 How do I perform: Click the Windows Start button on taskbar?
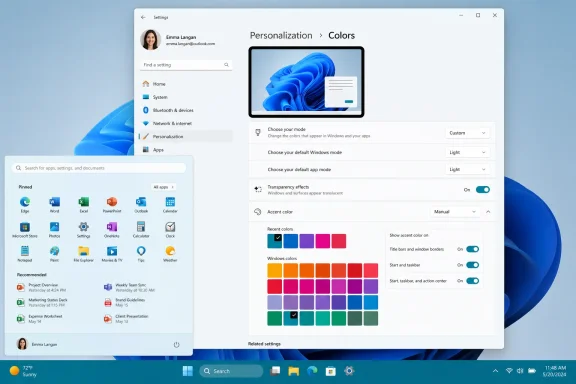pos(188,371)
